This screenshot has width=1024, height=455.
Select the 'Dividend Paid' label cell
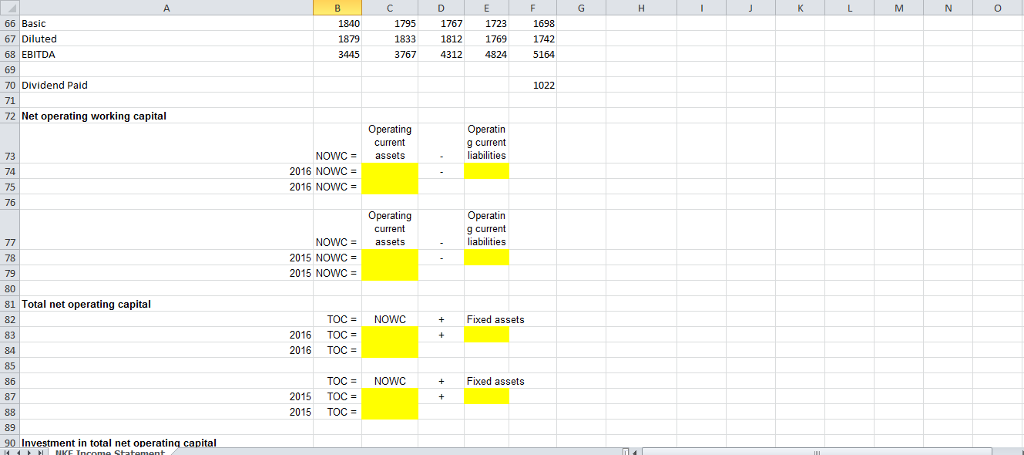pos(167,86)
